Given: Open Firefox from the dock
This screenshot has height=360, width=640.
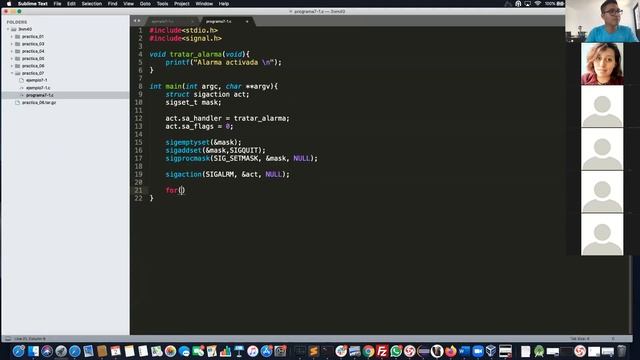Looking at the screenshot, I should point(451,351).
